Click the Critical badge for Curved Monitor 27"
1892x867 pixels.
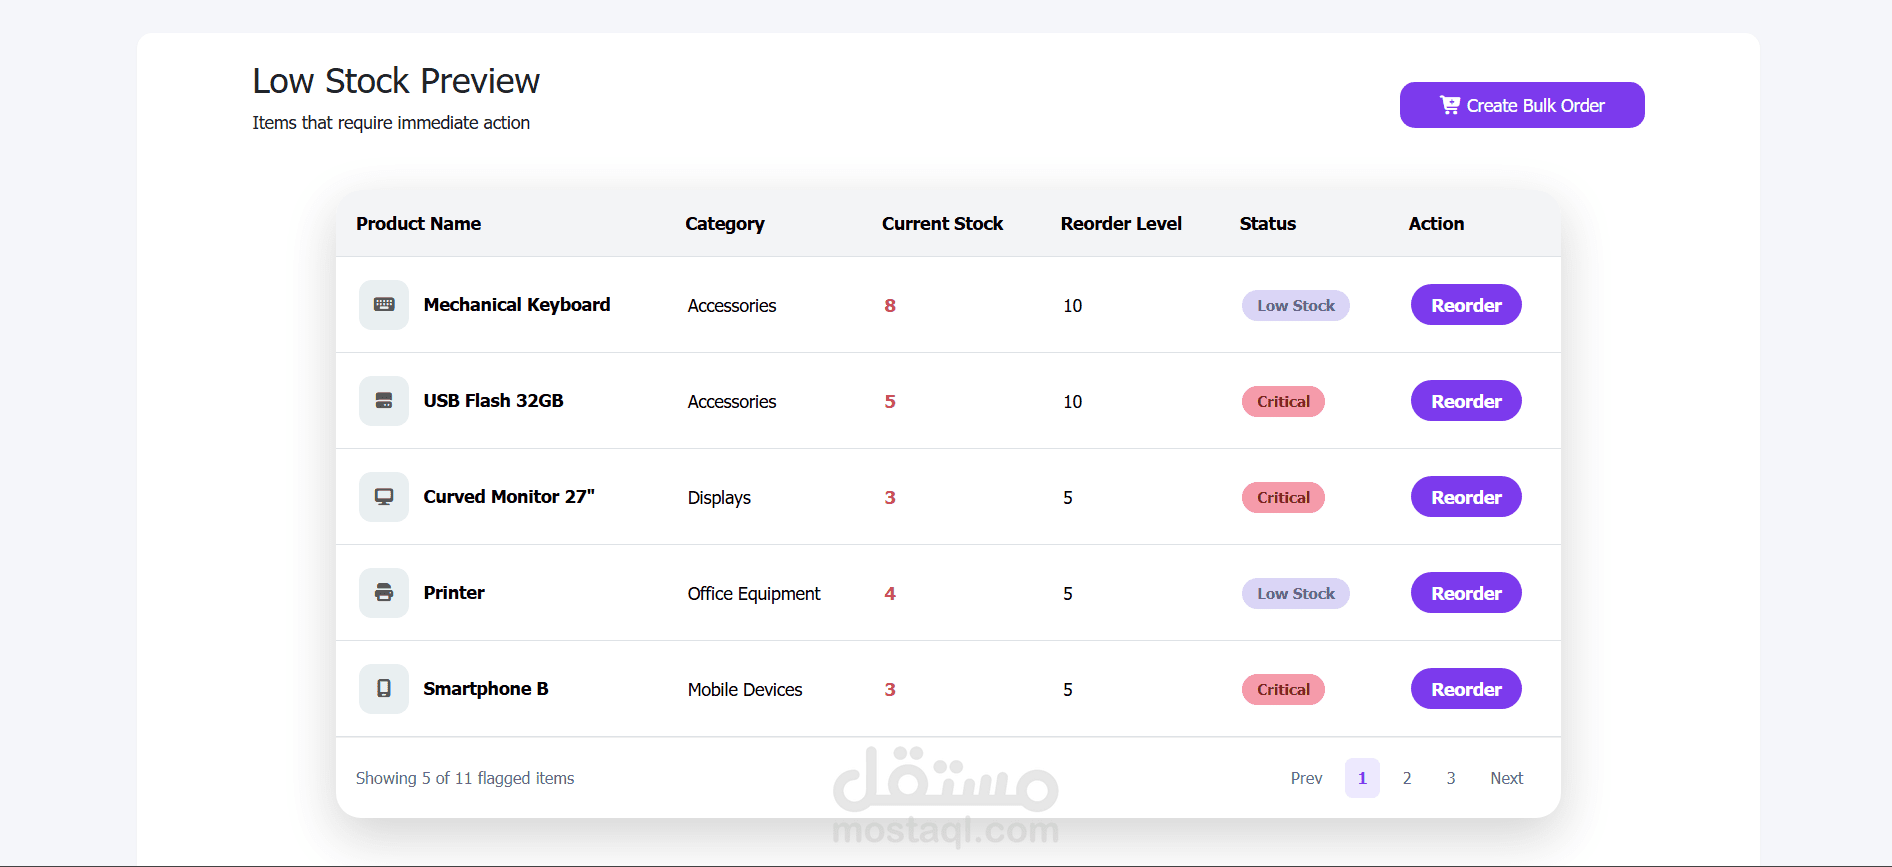pyautogui.click(x=1283, y=498)
